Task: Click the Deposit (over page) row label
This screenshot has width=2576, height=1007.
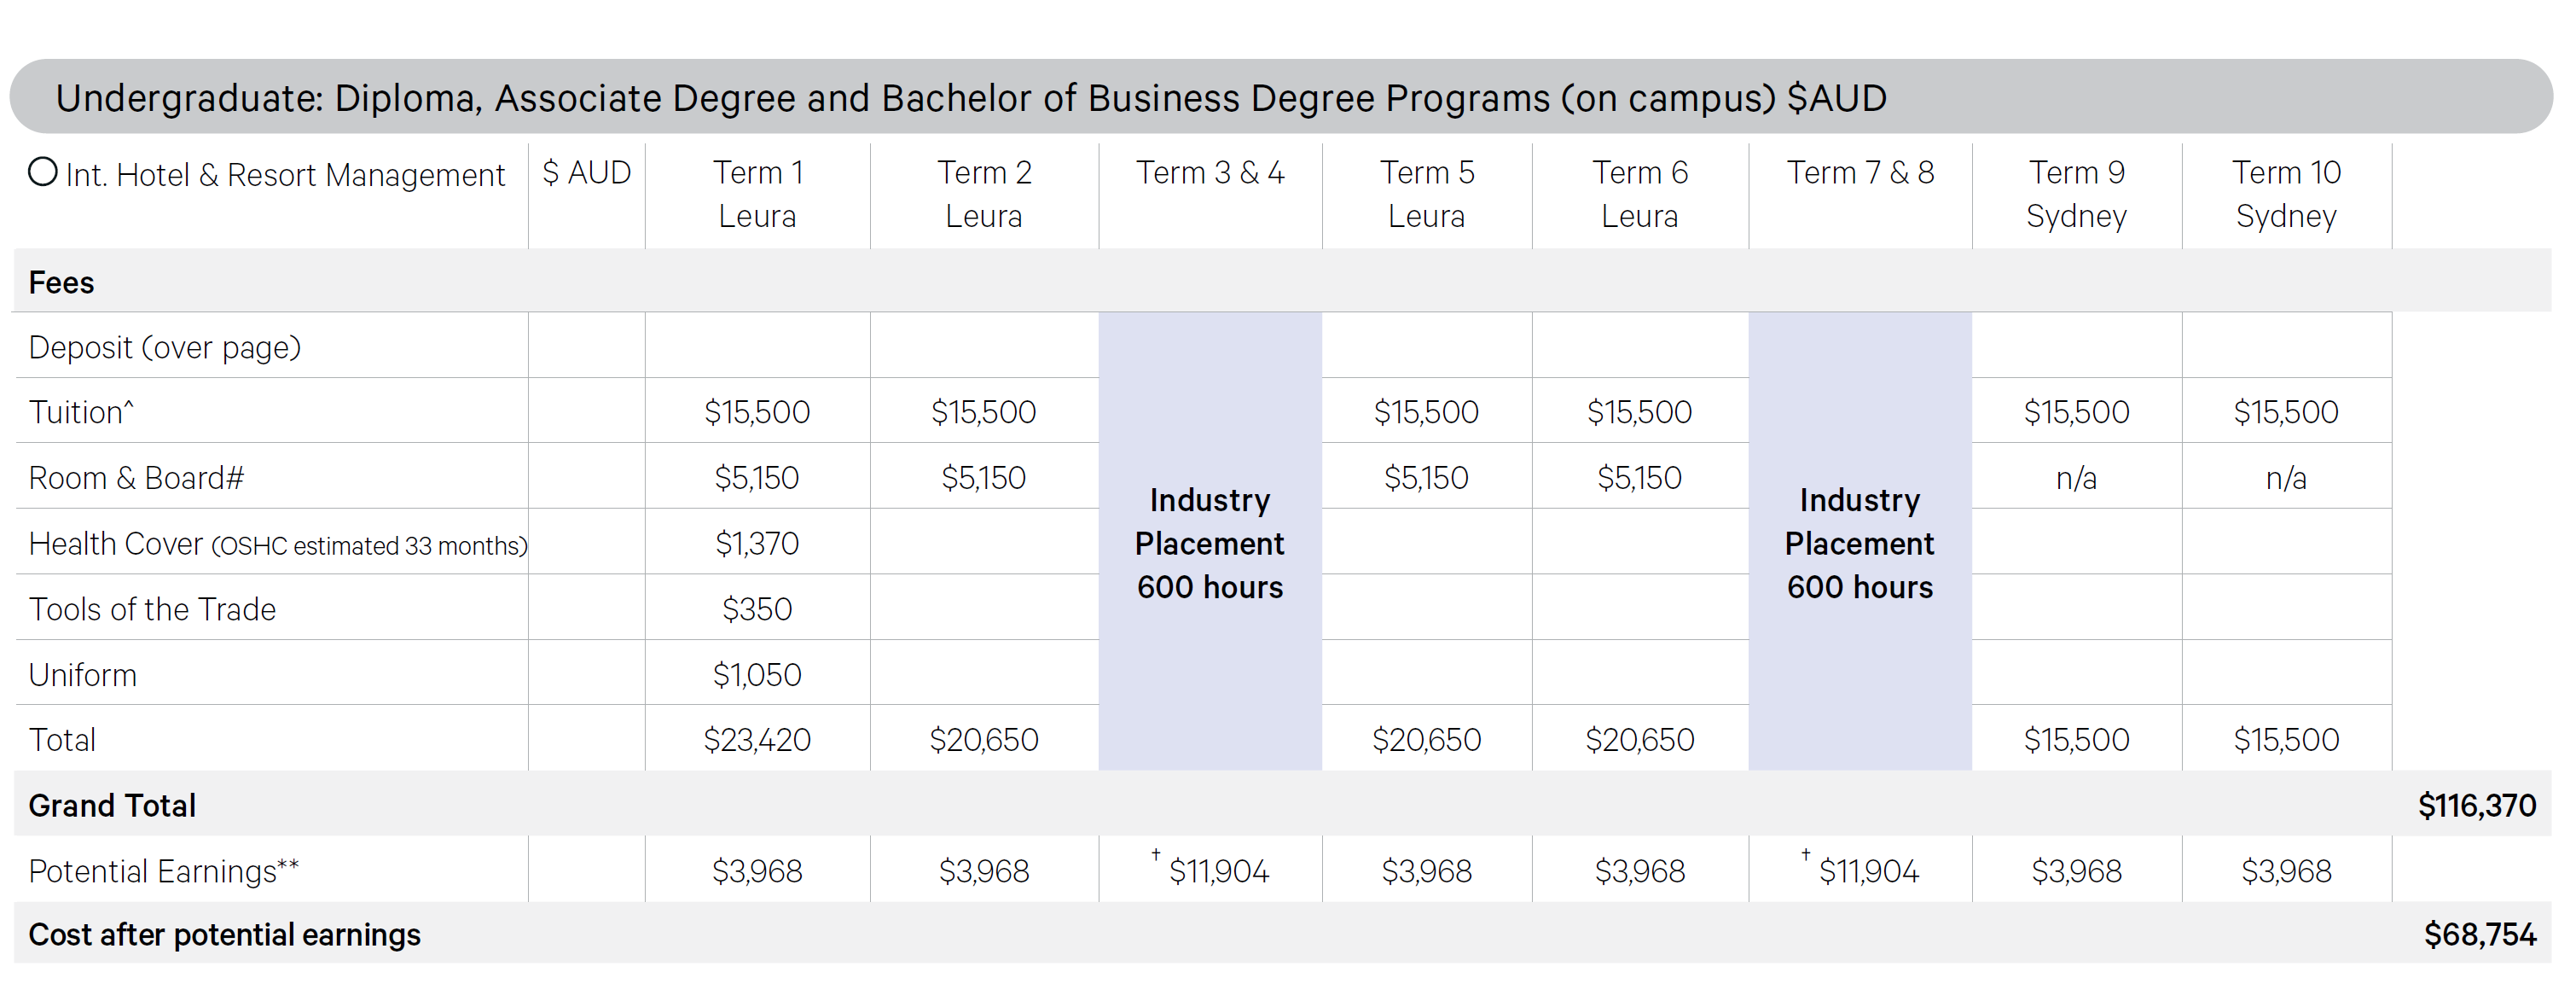Action: pyautogui.click(x=165, y=347)
